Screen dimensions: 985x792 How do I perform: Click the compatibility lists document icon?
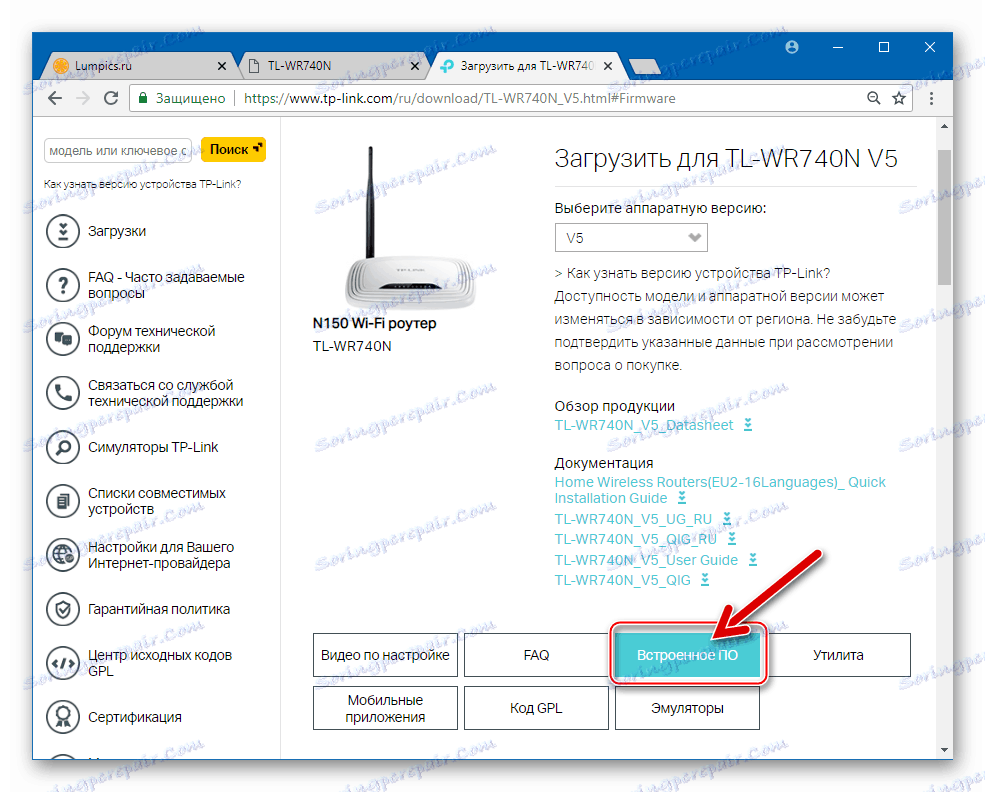tap(63, 501)
